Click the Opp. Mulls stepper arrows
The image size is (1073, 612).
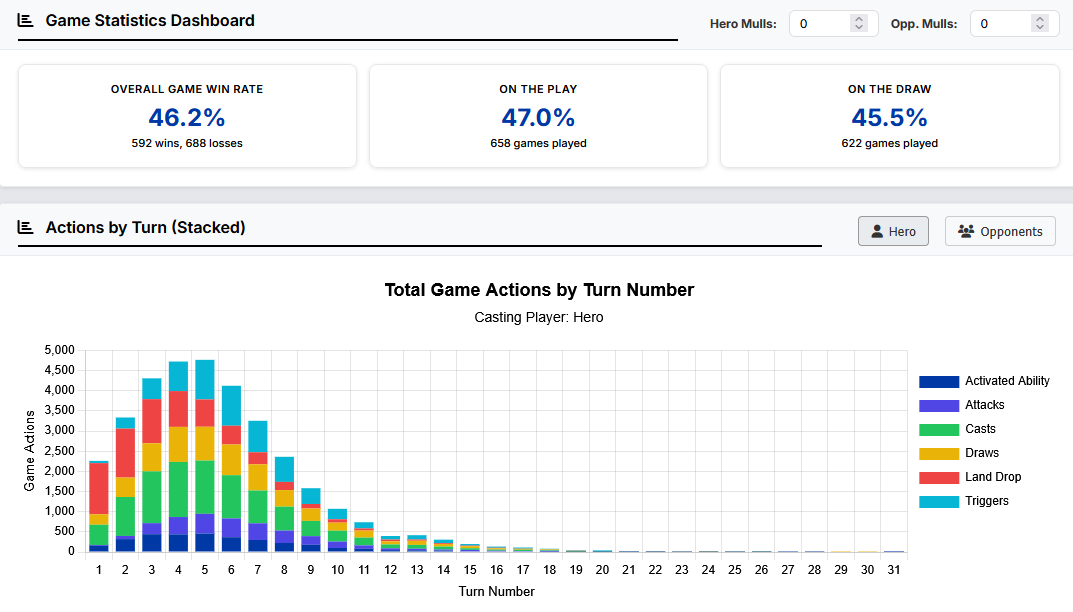pos(1039,23)
